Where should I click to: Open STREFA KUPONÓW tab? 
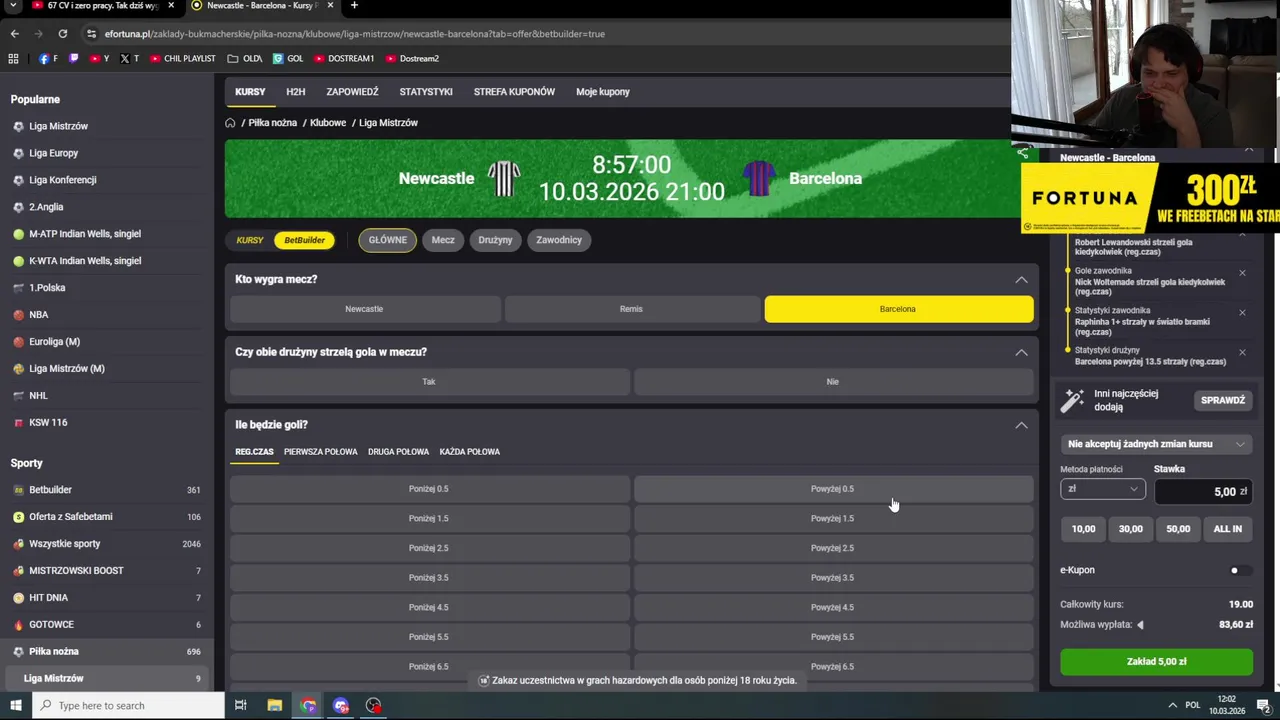(514, 92)
